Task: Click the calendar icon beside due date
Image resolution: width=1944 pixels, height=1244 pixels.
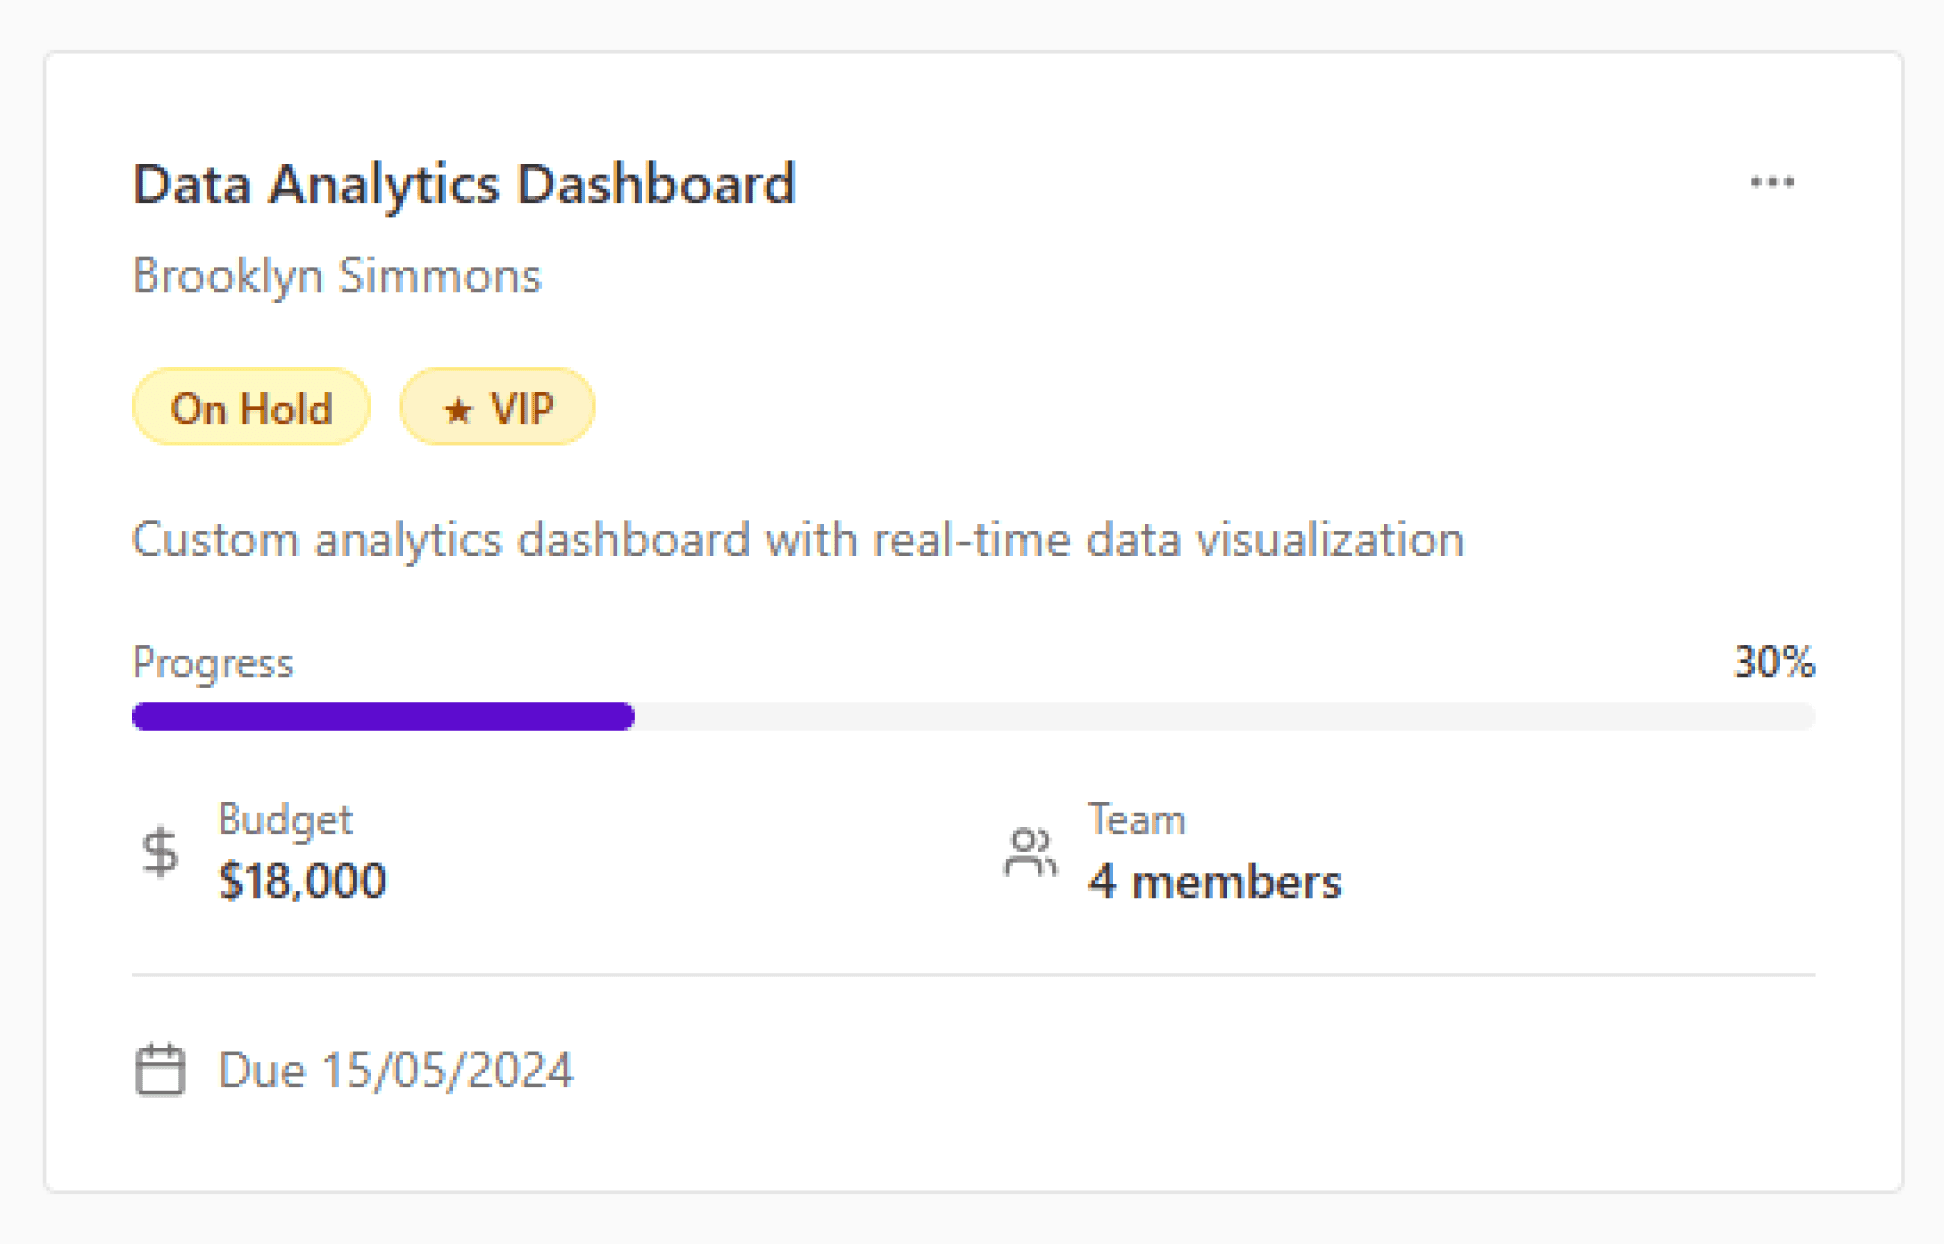Action: coord(160,1070)
